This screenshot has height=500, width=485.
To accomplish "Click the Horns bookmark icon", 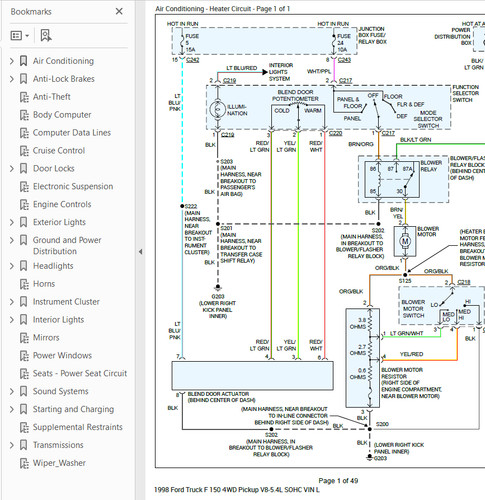I will click(24, 284).
